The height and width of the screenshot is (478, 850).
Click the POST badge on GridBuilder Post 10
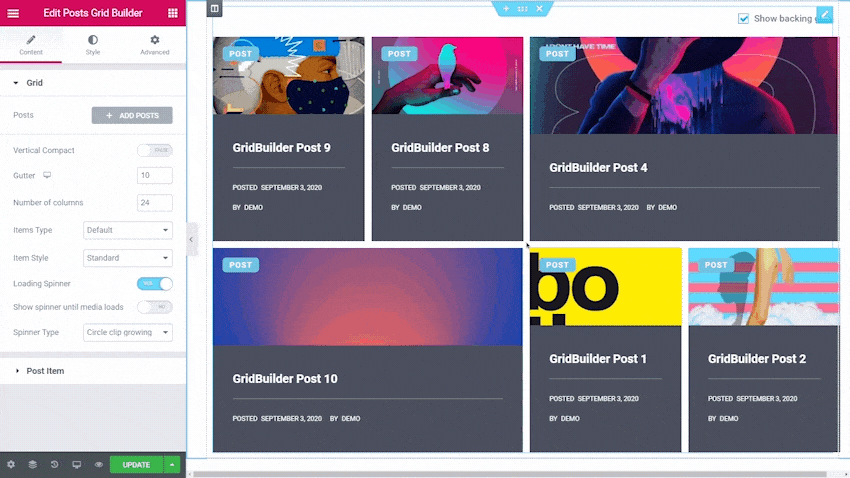tap(241, 264)
